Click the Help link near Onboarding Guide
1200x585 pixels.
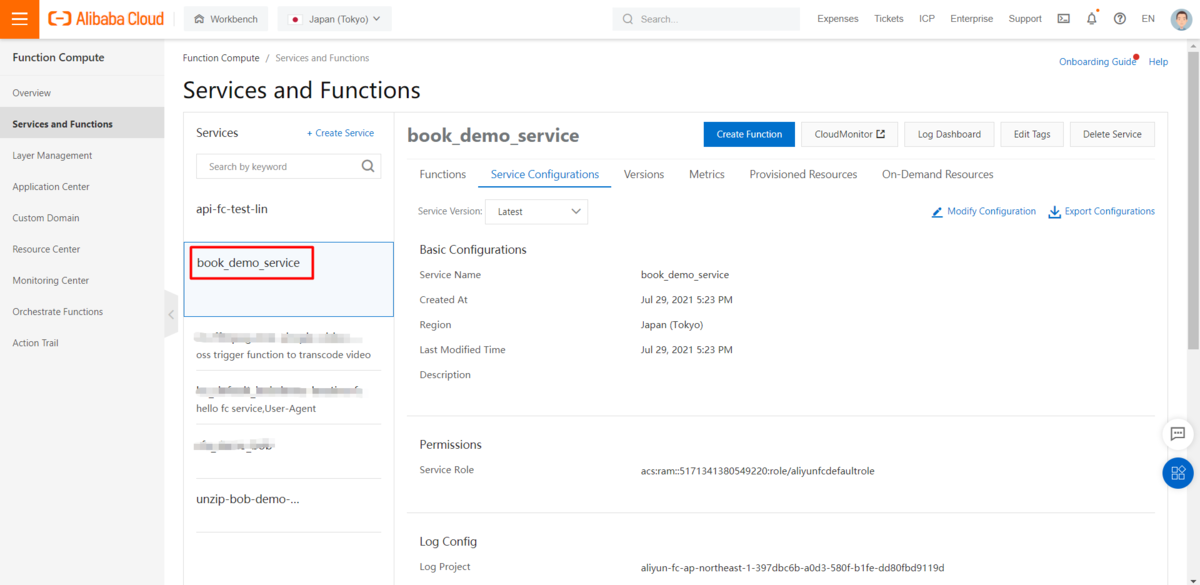click(1158, 62)
